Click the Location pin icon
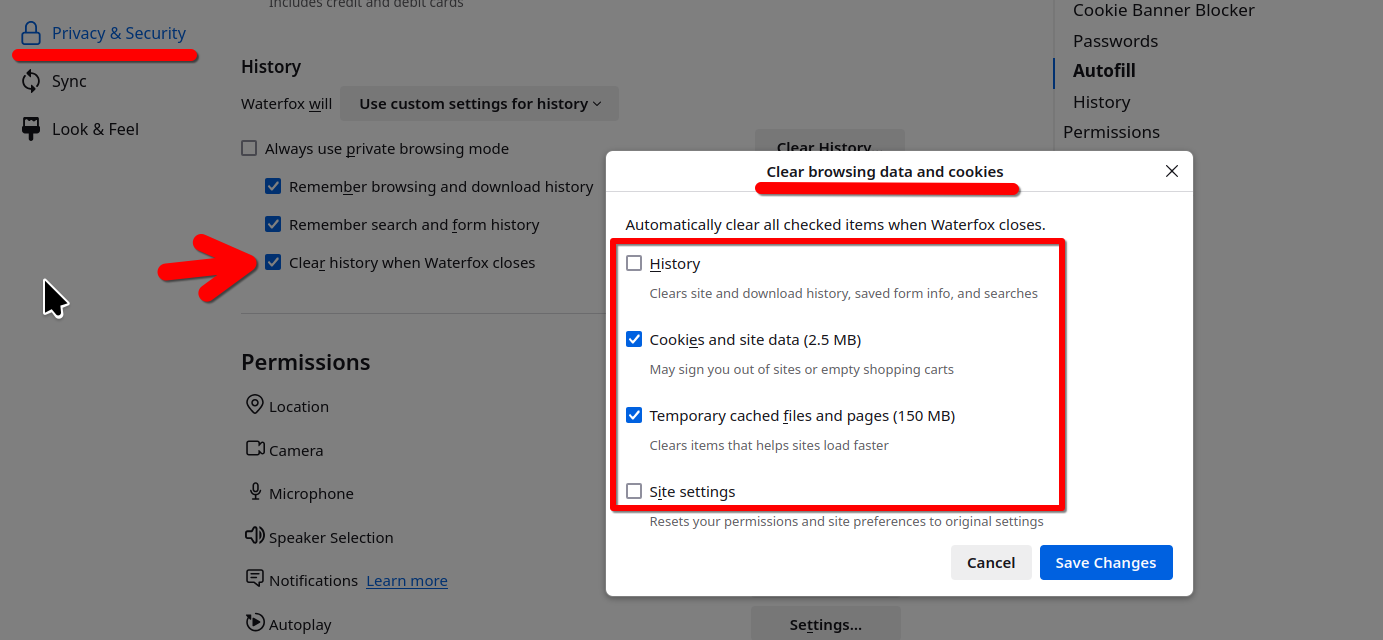Viewport: 1383px width, 640px height. (x=255, y=405)
